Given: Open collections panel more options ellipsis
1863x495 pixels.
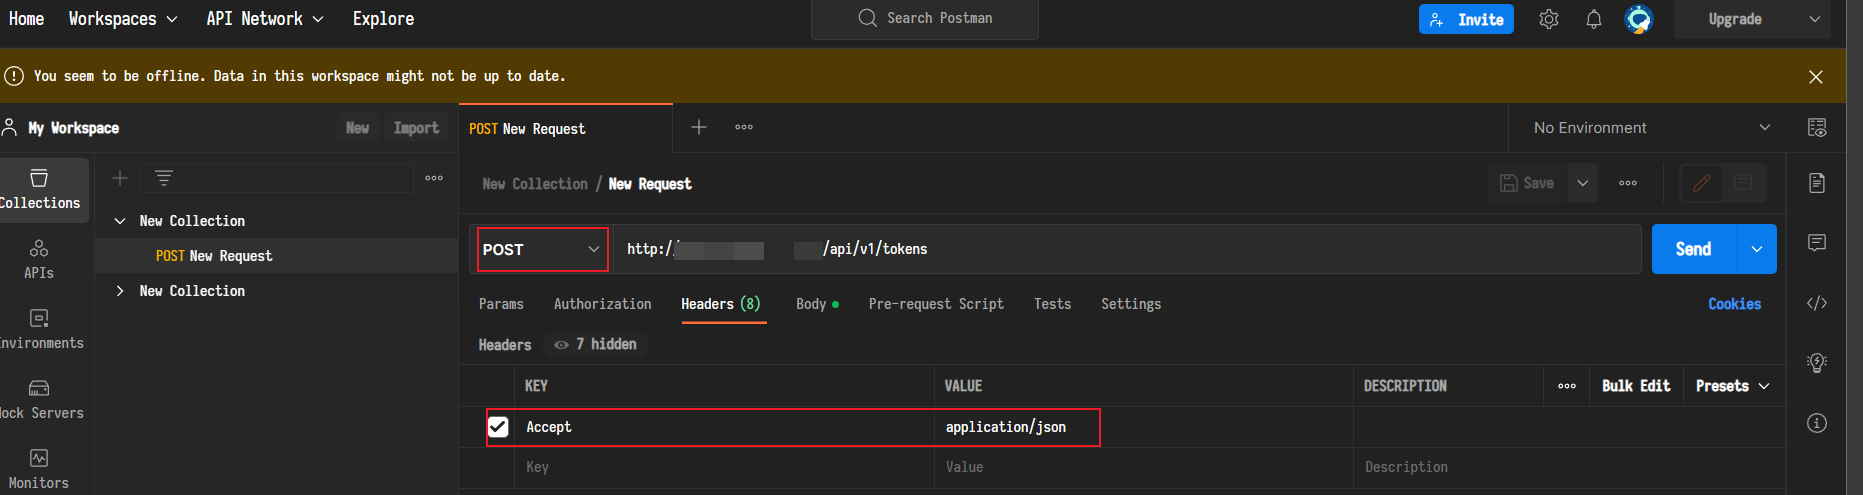Looking at the screenshot, I should pos(434,178).
